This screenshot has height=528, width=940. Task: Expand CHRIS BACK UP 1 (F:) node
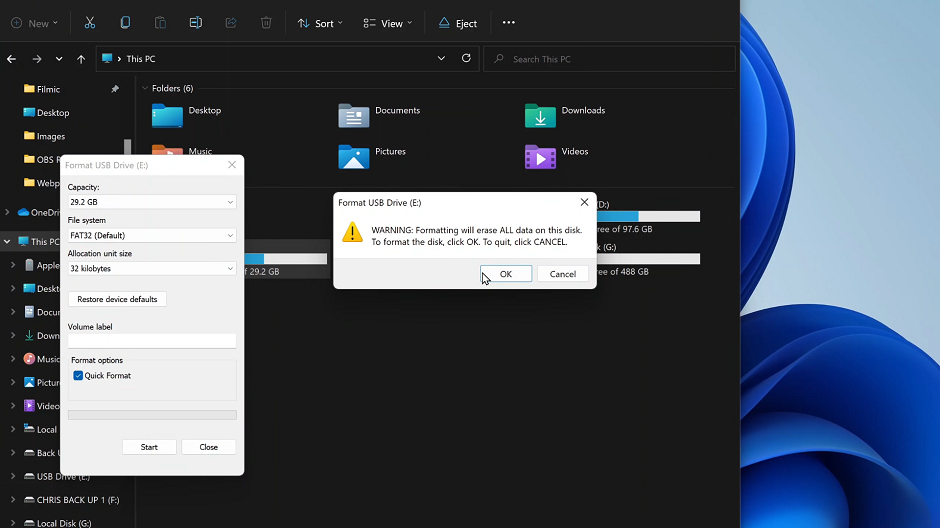[13, 500]
